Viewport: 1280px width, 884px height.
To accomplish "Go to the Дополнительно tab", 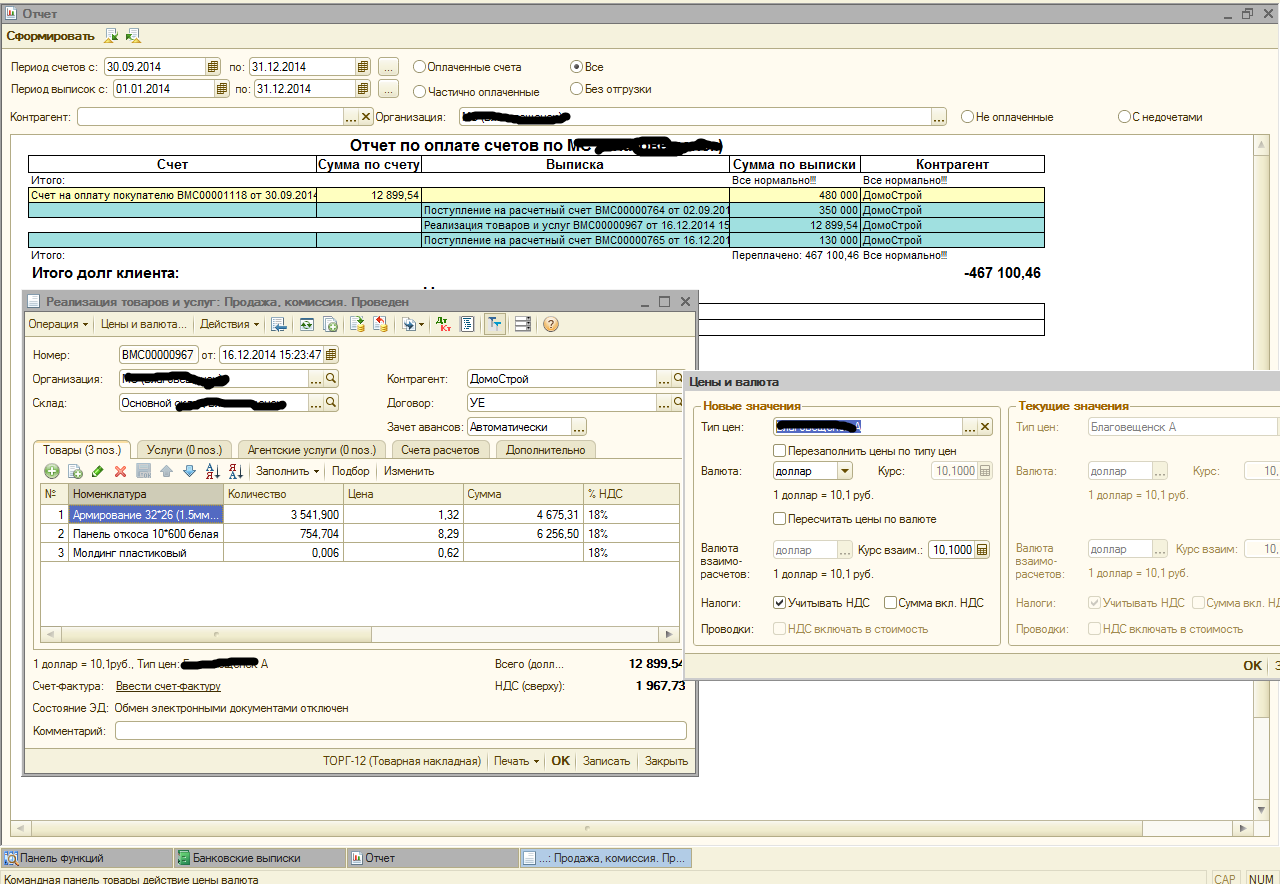I will pyautogui.click(x=546, y=450).
